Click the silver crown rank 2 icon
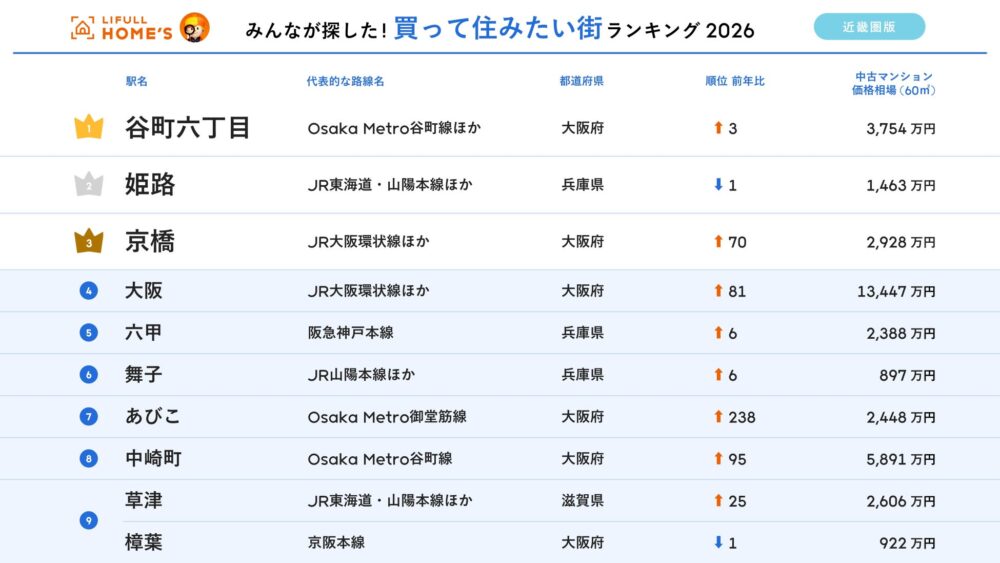The width and height of the screenshot is (1000, 563). pyautogui.click(x=89, y=185)
